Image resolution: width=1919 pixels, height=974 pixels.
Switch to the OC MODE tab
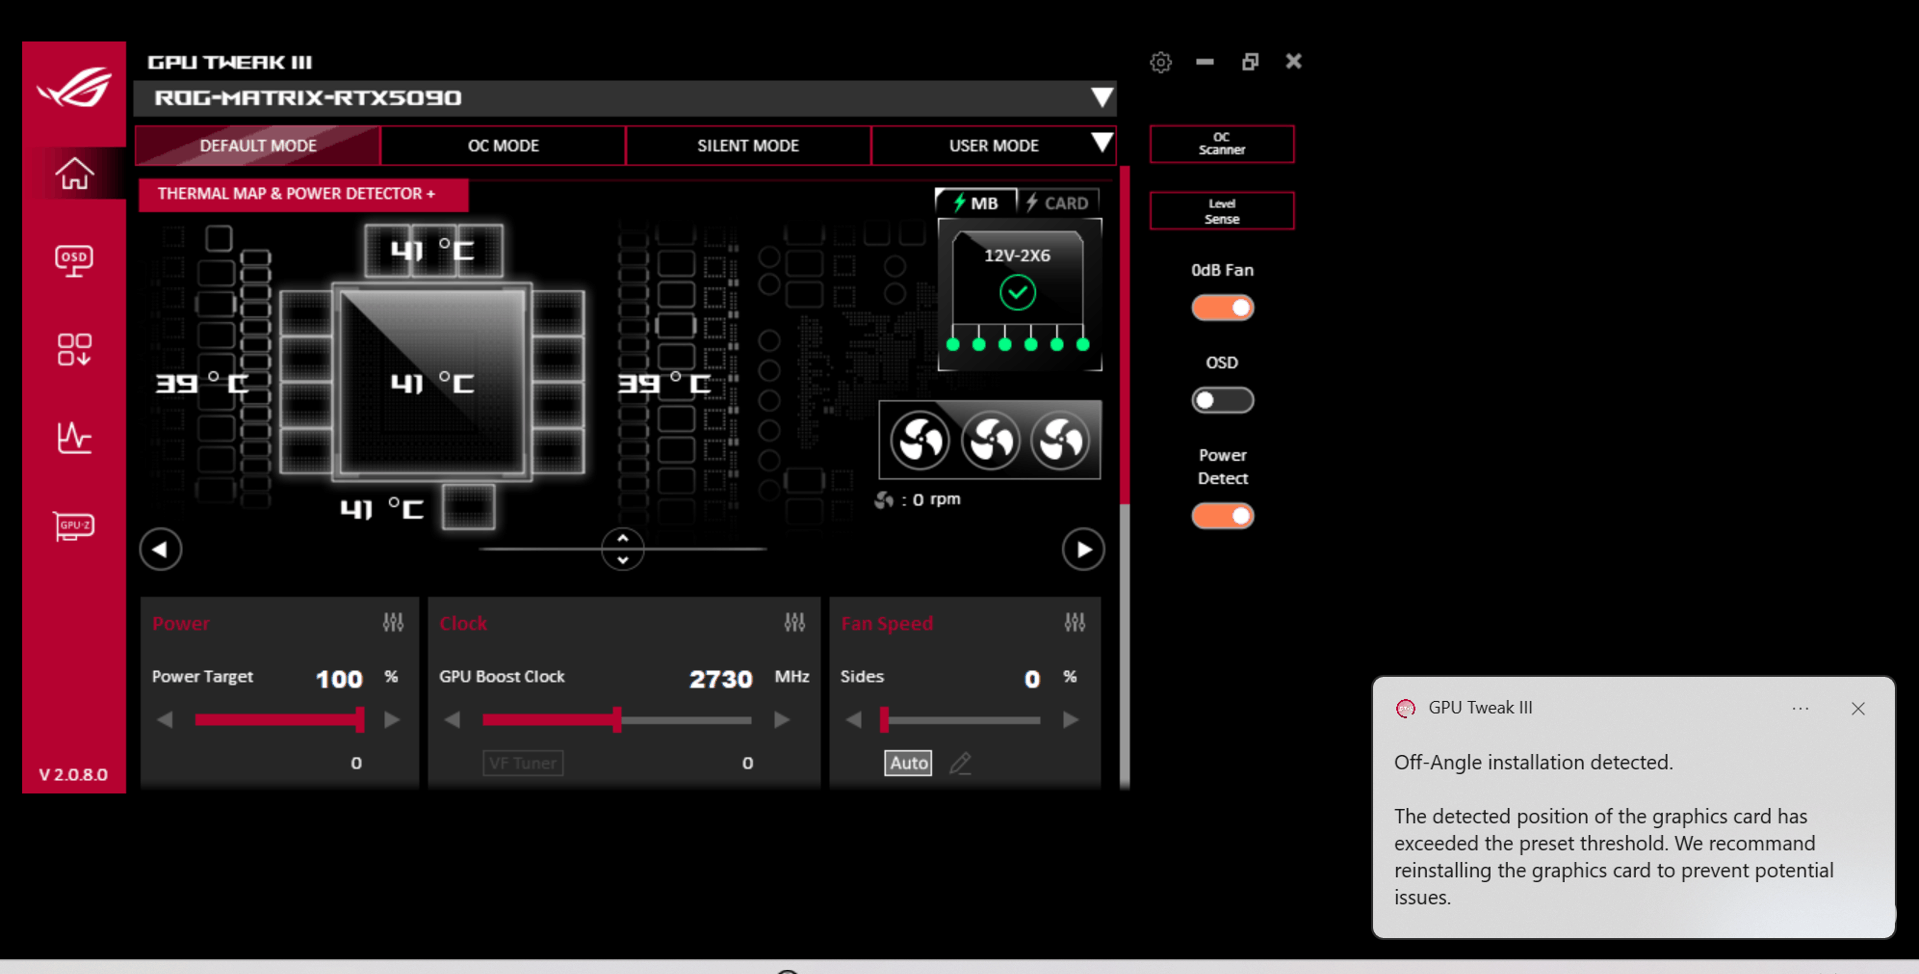coord(503,145)
